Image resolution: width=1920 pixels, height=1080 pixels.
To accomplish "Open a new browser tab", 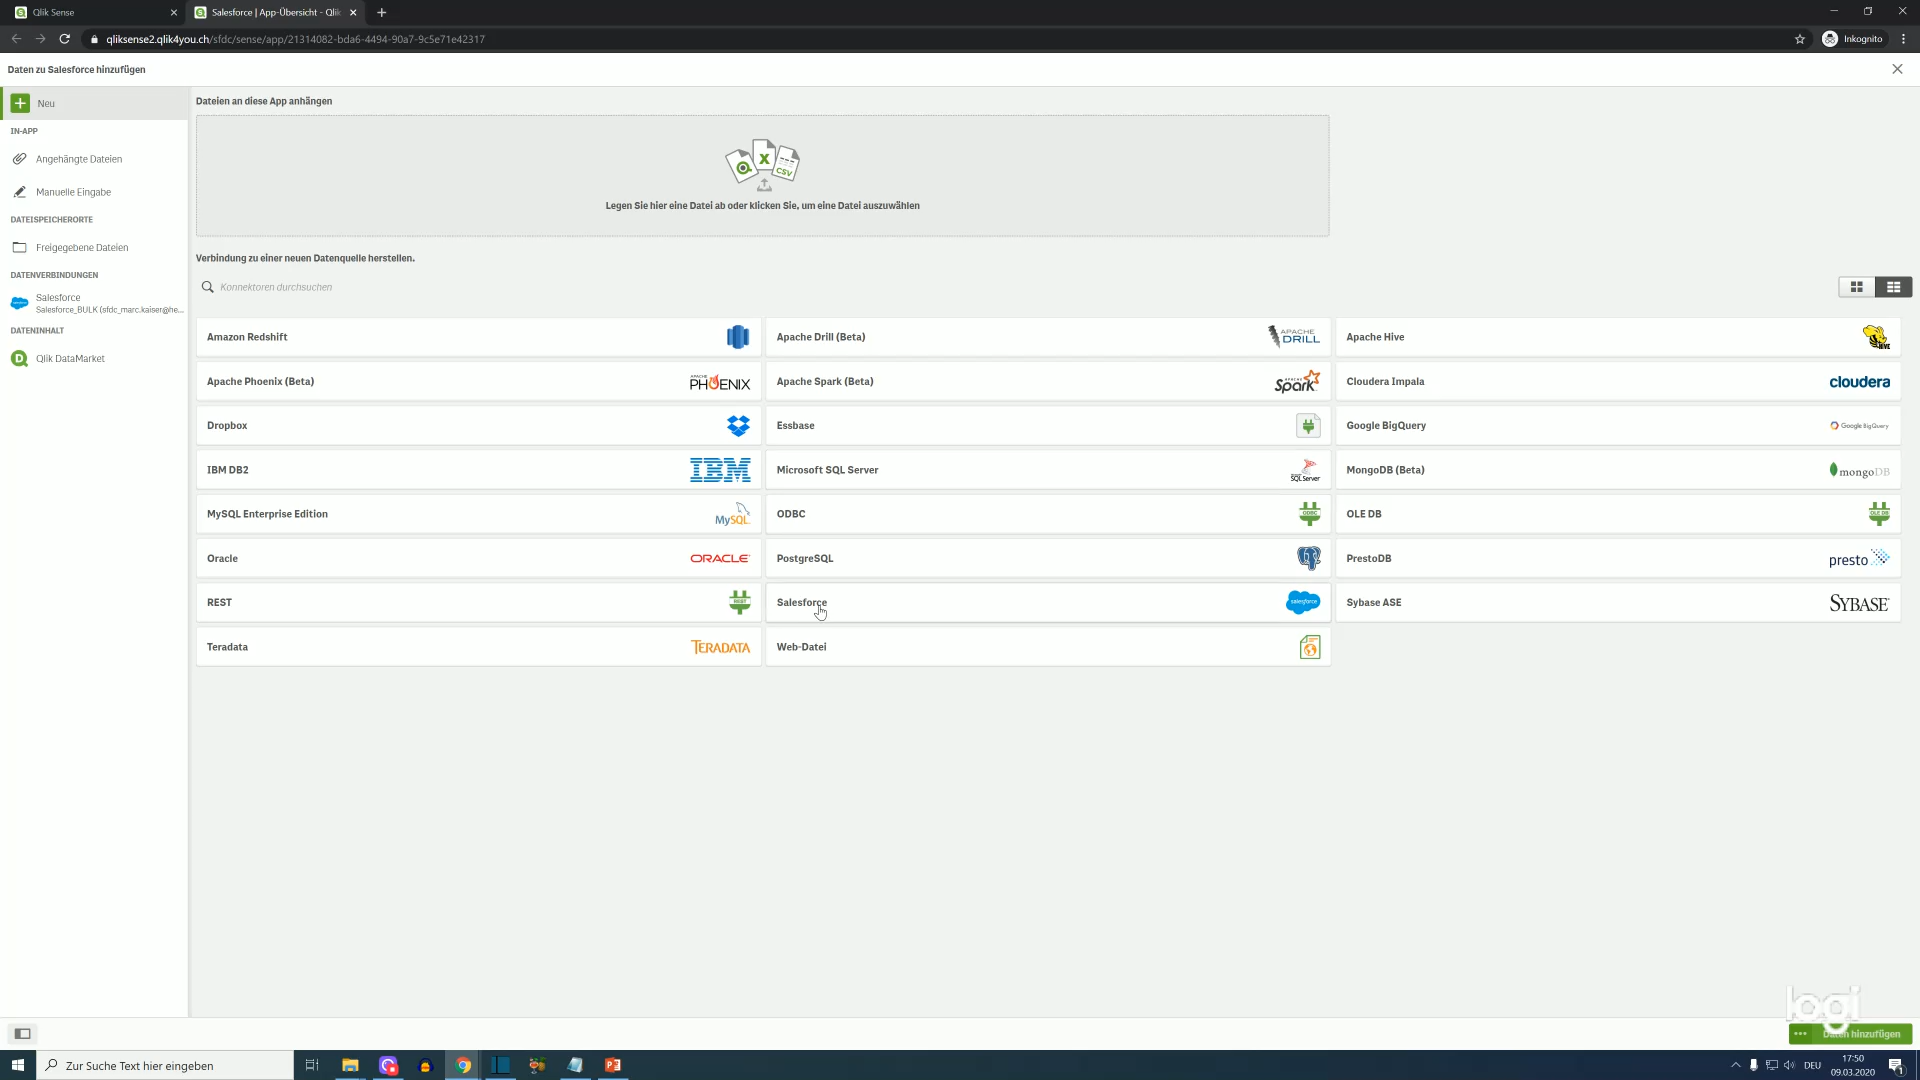I will pyautogui.click(x=381, y=12).
